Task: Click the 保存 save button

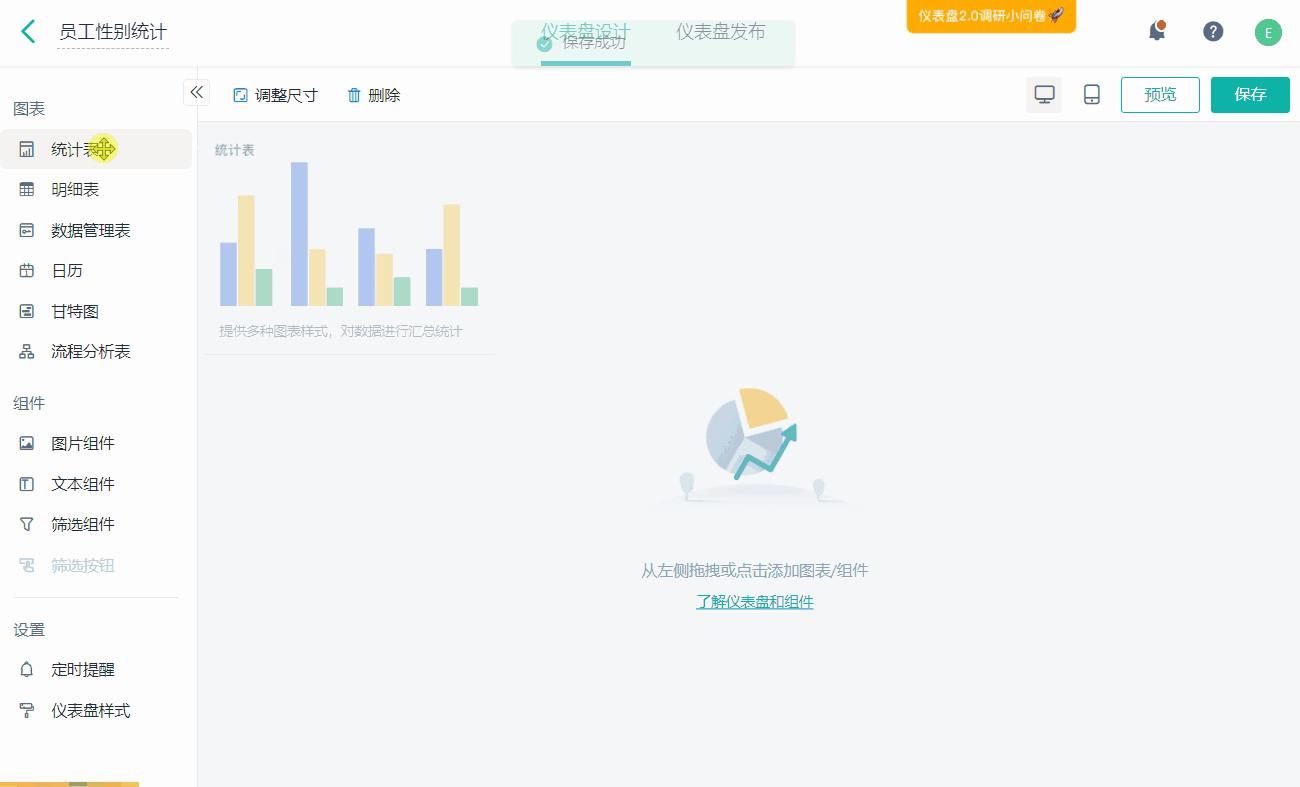Action: (1250, 94)
